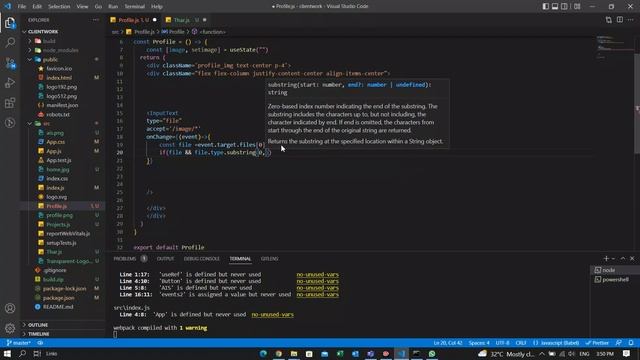Open editor more actions menu
The height and width of the screenshot is (360, 640).
(631, 20)
